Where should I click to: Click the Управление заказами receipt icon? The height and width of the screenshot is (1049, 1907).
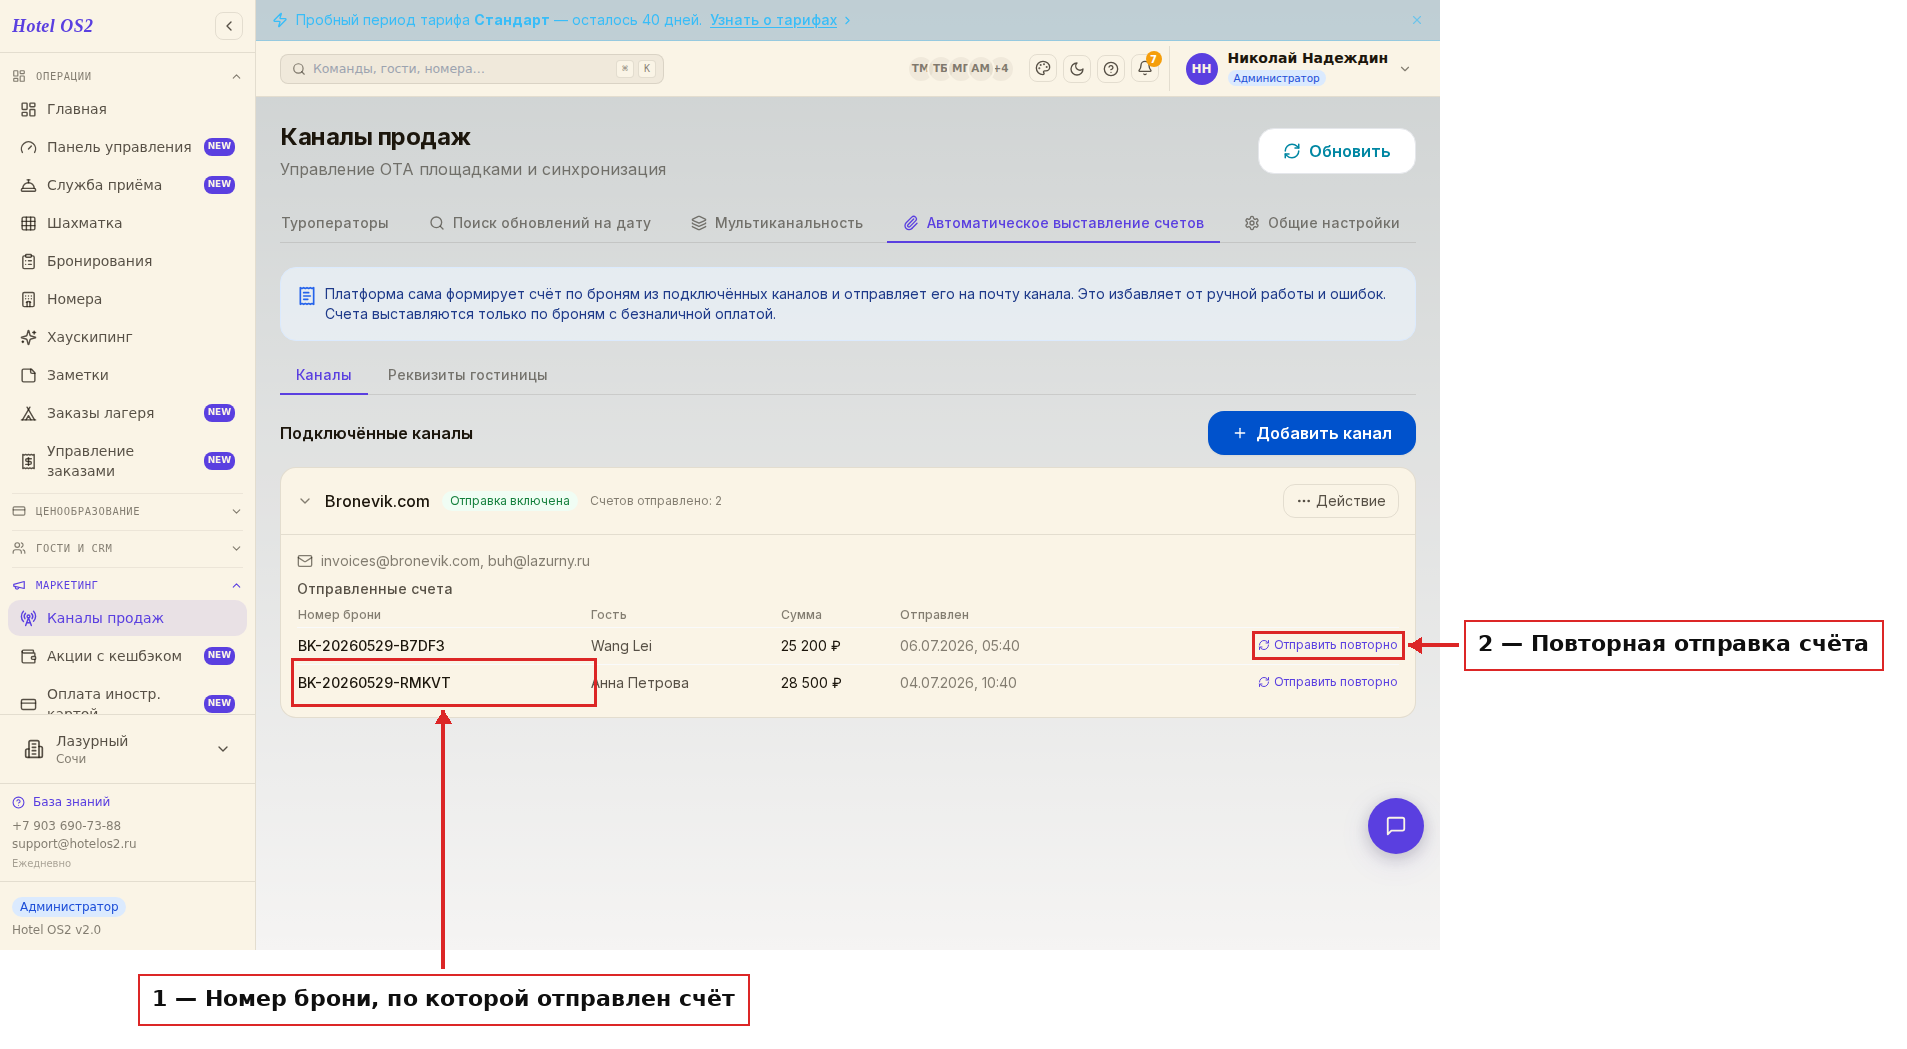(28, 461)
